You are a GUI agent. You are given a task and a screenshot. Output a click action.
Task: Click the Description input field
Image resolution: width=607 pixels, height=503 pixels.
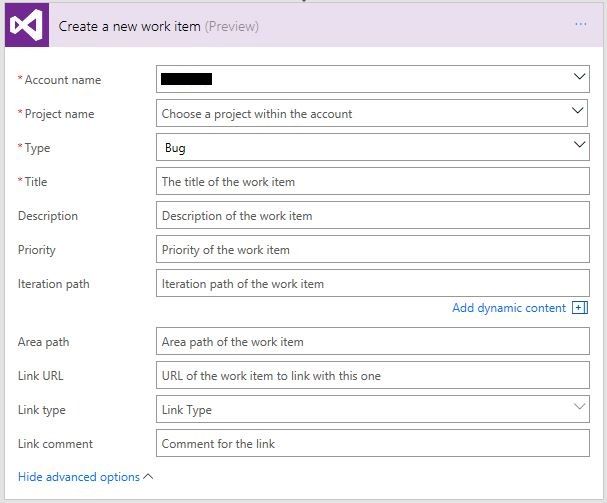[x=373, y=215]
